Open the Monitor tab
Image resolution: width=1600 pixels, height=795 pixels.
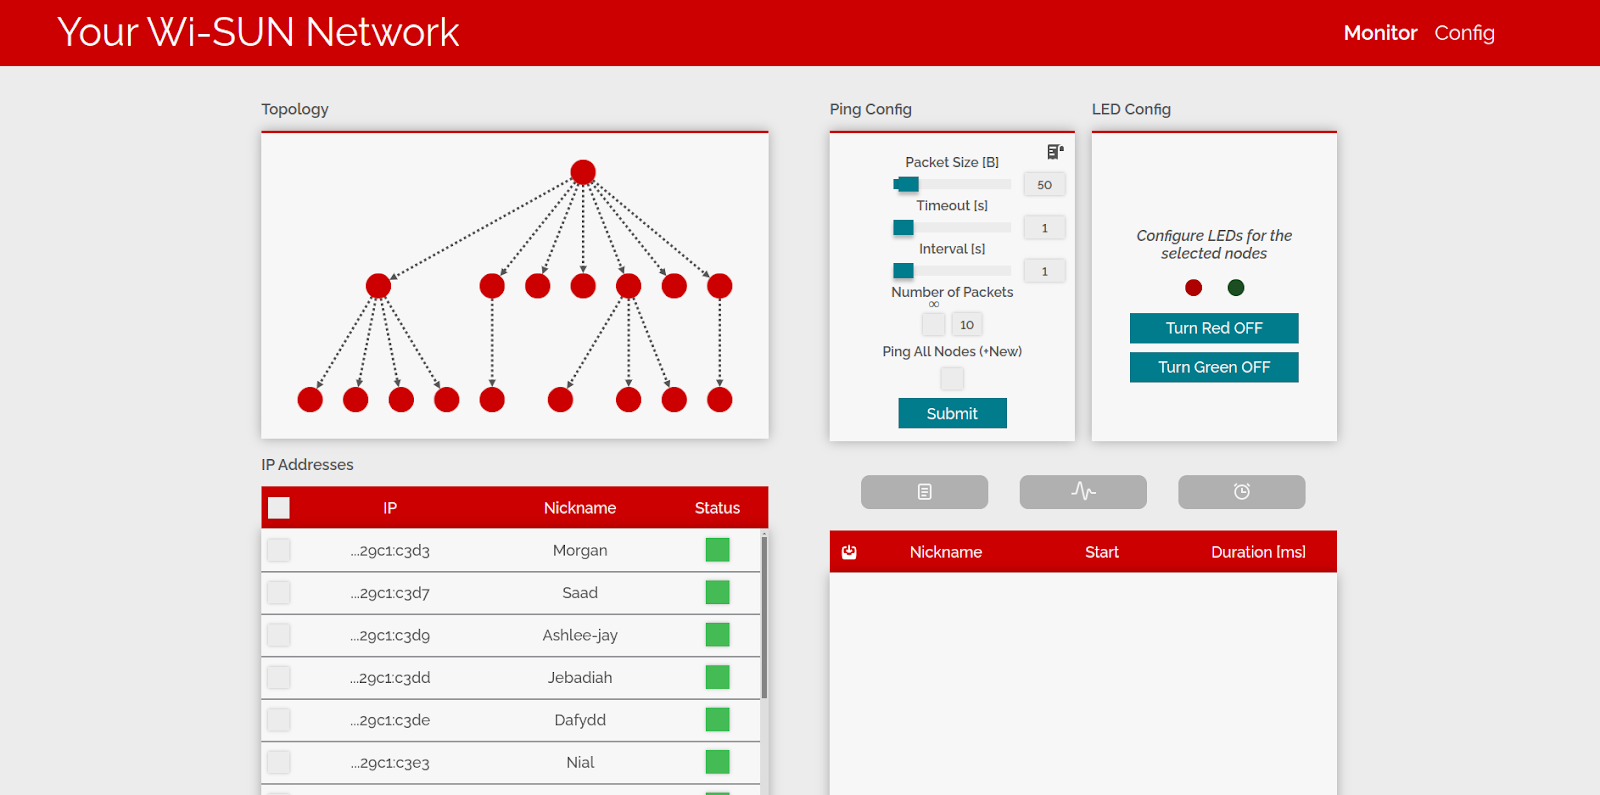click(x=1380, y=33)
